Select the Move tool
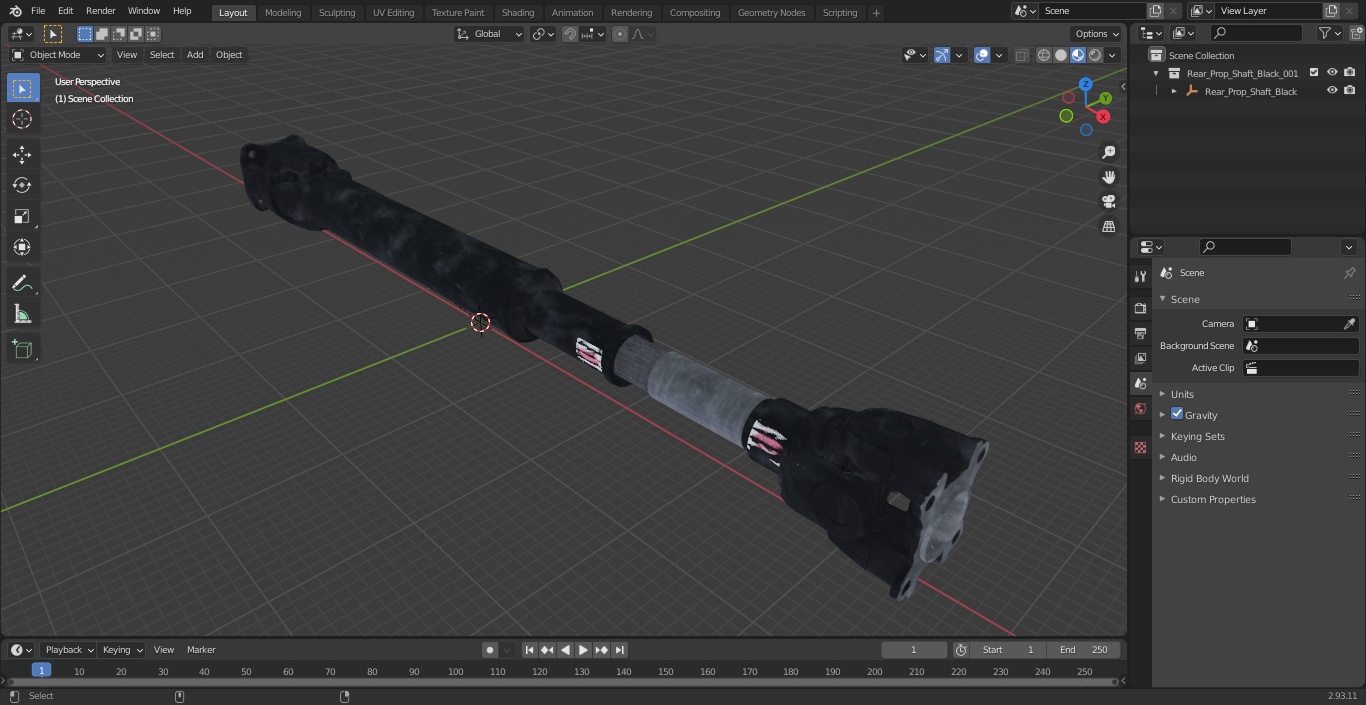 (x=22, y=155)
